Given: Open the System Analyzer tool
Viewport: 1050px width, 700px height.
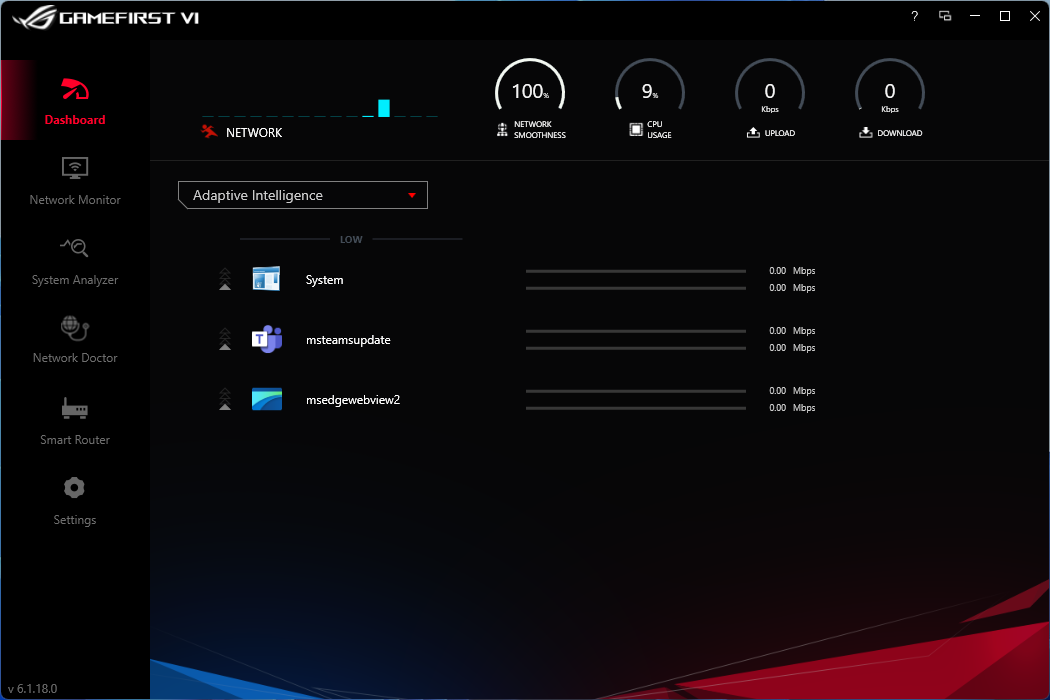Looking at the screenshot, I should pos(74,260).
